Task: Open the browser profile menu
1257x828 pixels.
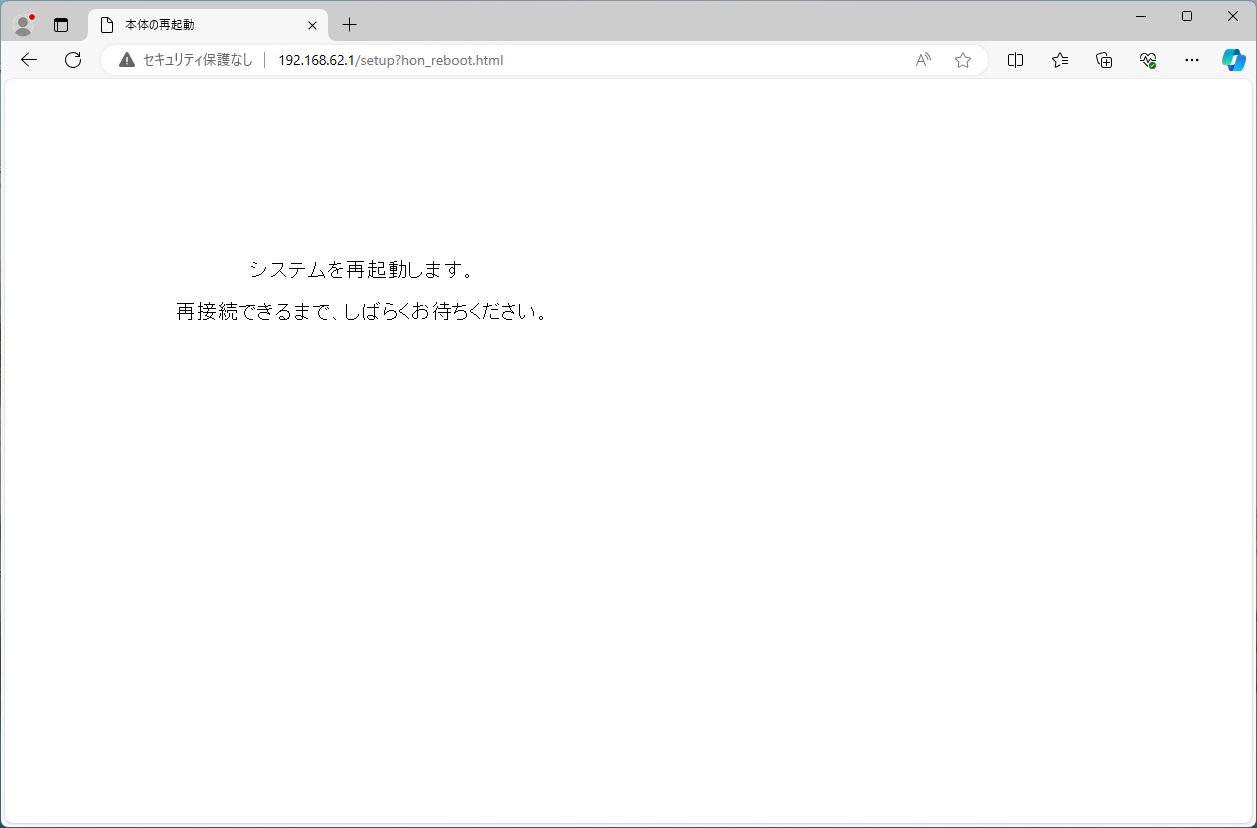Action: [x=23, y=25]
